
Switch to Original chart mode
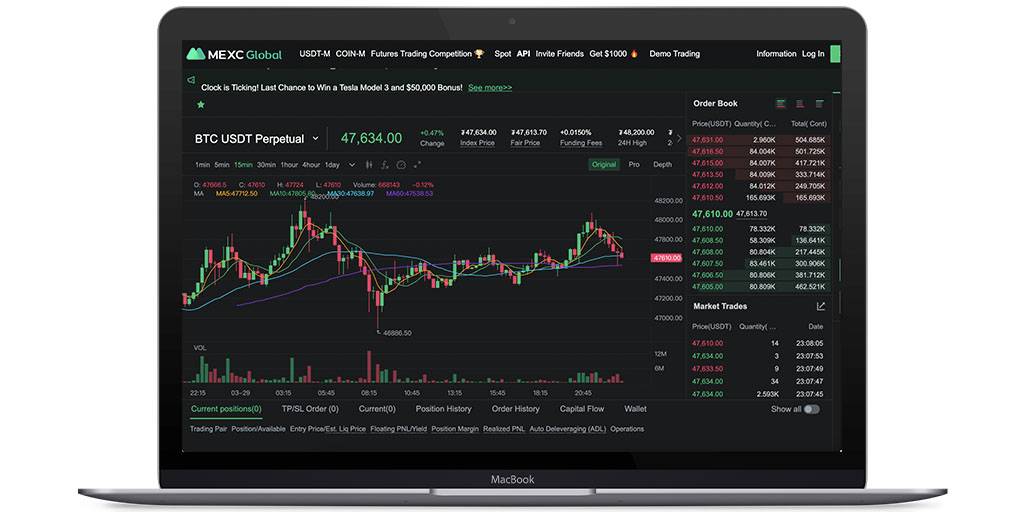tap(603, 165)
